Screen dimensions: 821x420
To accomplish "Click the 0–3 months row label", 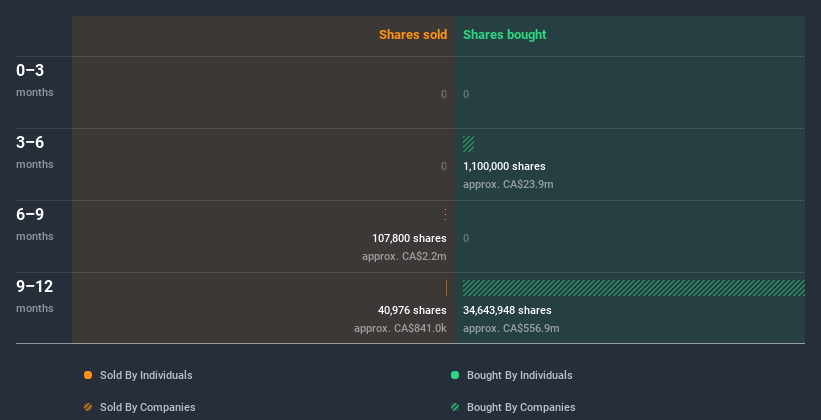I will tap(35, 80).
